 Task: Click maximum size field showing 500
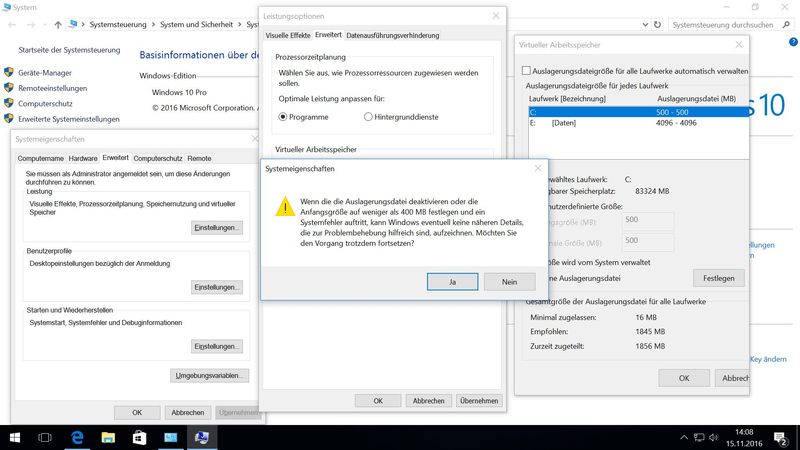coord(647,242)
